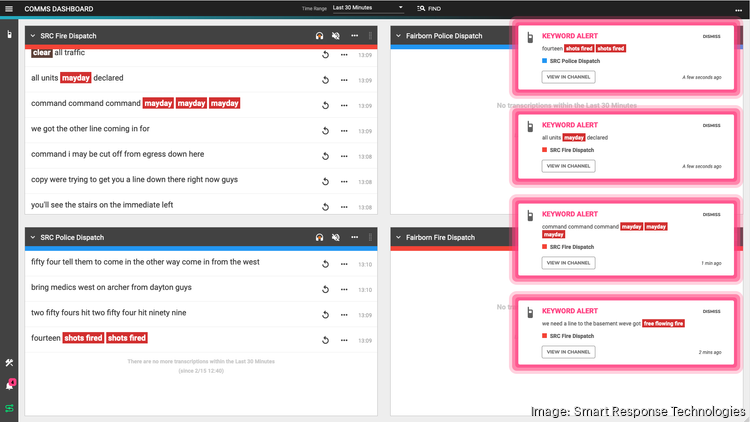Collapse the SRC Fire Dispatch panel
This screenshot has width=750, height=422.
click(x=31, y=36)
